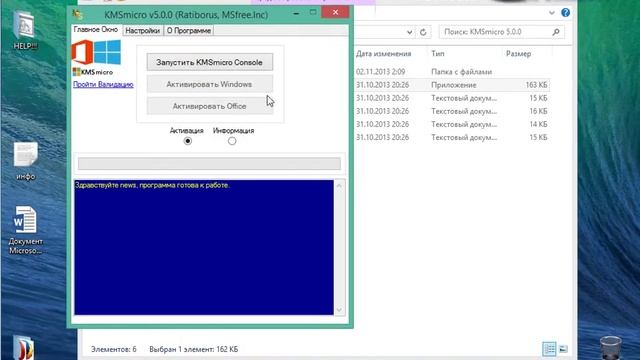The height and width of the screenshot is (360, 640).
Task: Click Активировать Windows button
Action: click(x=210, y=84)
